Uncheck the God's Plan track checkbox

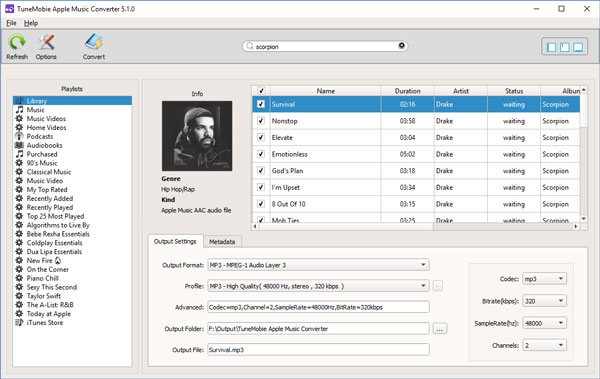pos(261,171)
